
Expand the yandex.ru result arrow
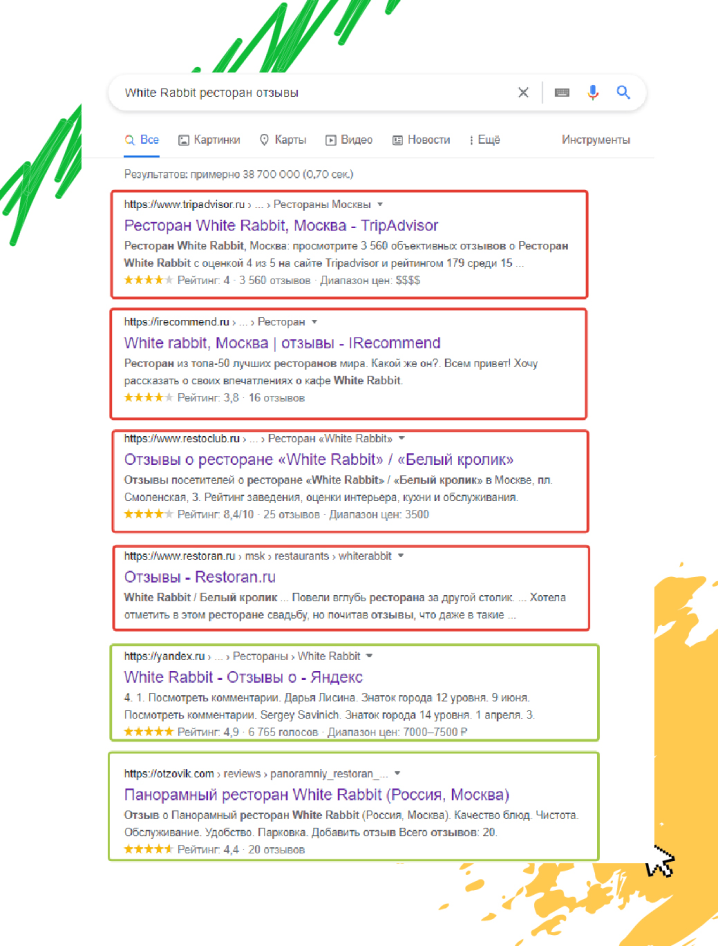tap(369, 656)
